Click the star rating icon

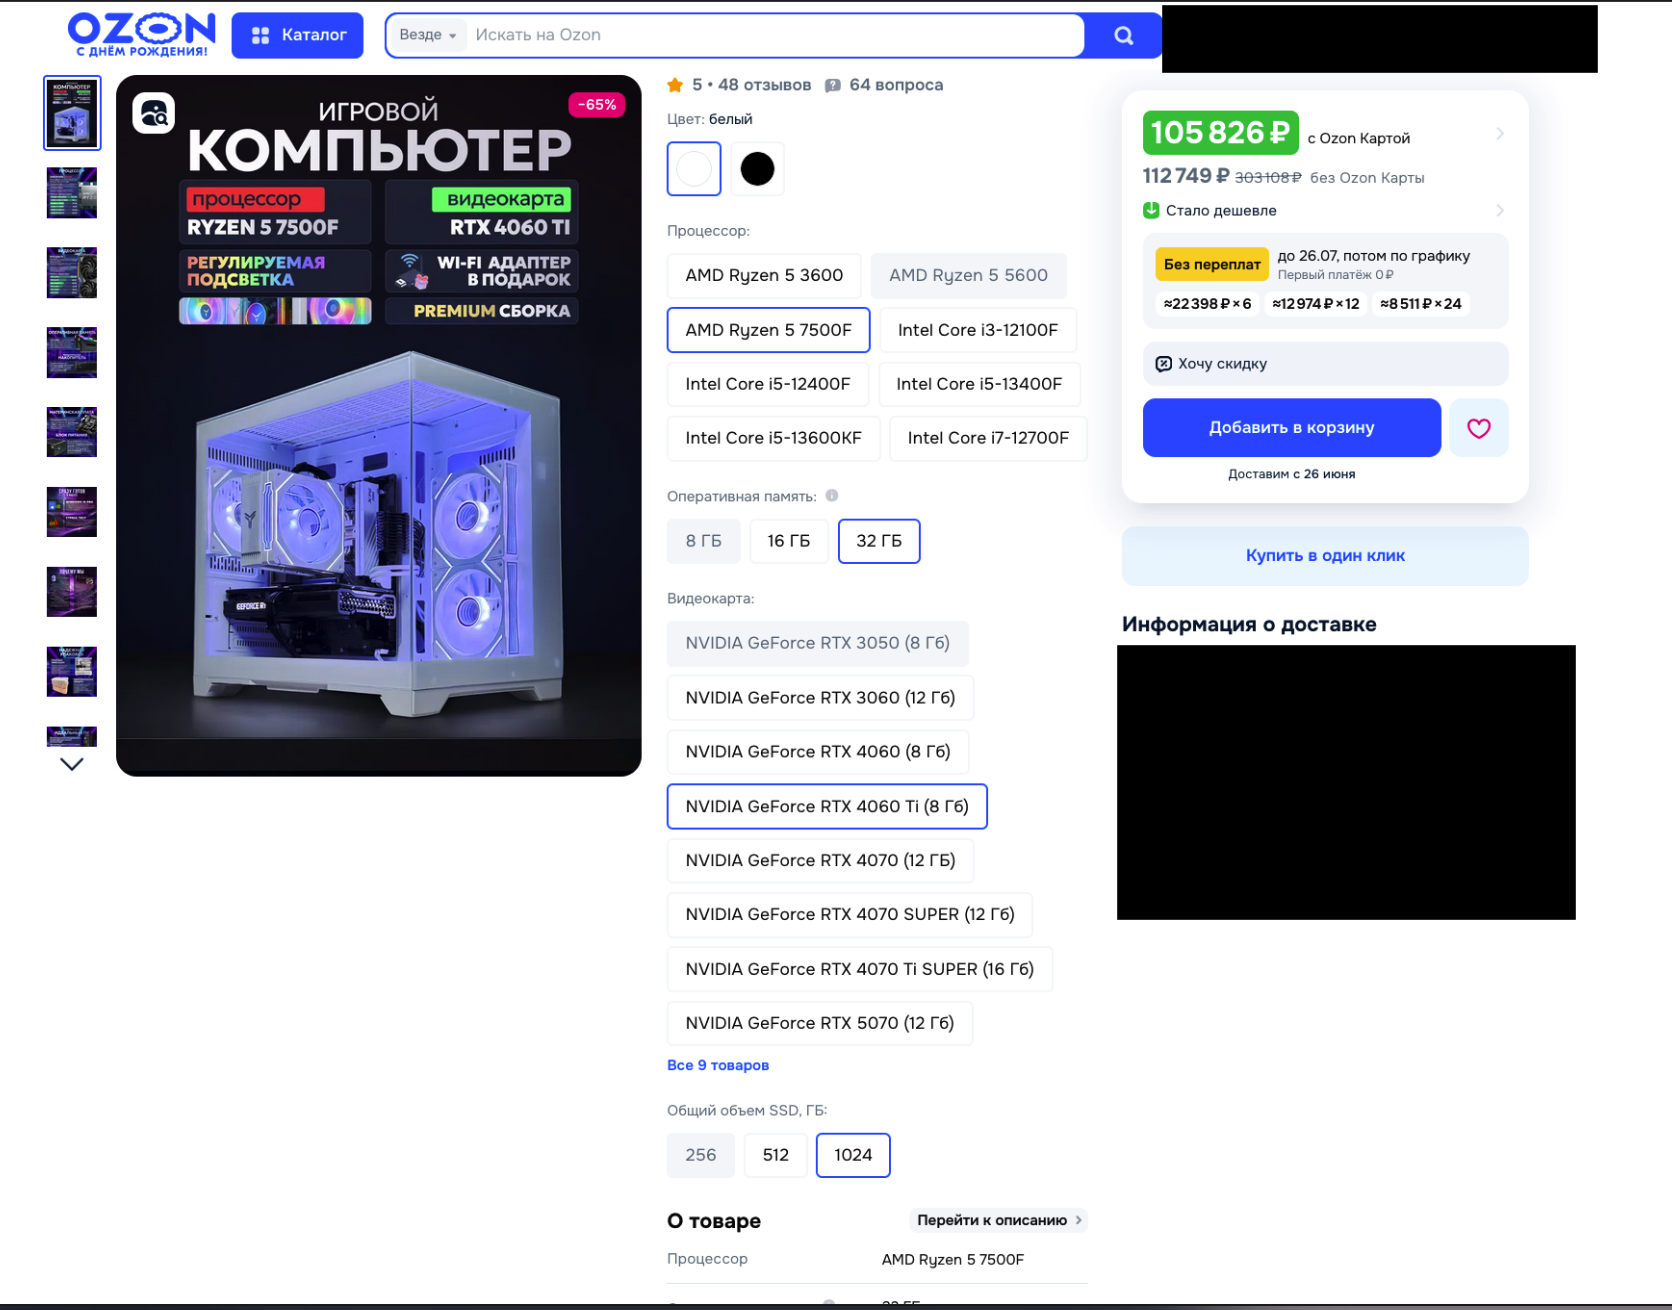[675, 85]
